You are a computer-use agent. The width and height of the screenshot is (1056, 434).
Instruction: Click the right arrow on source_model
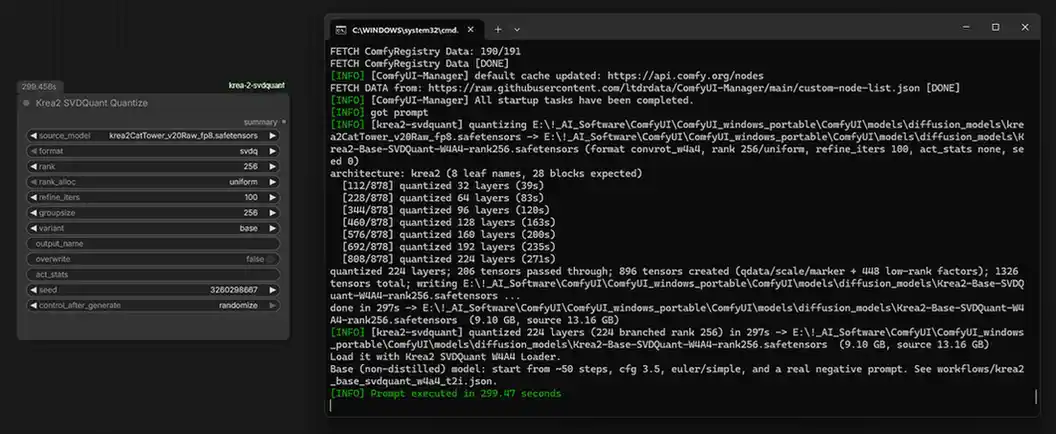point(273,135)
